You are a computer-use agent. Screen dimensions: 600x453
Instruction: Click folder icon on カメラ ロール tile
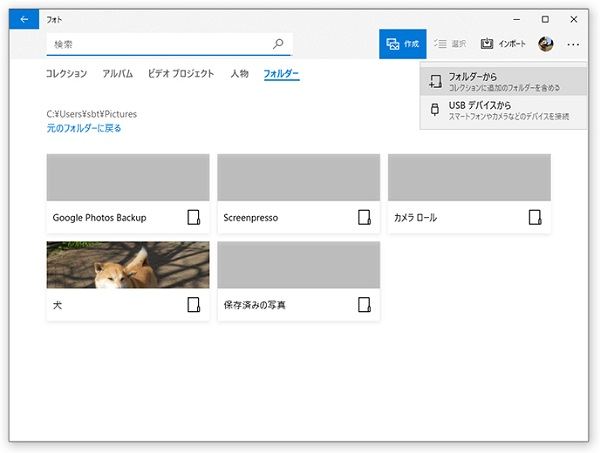tap(536, 218)
